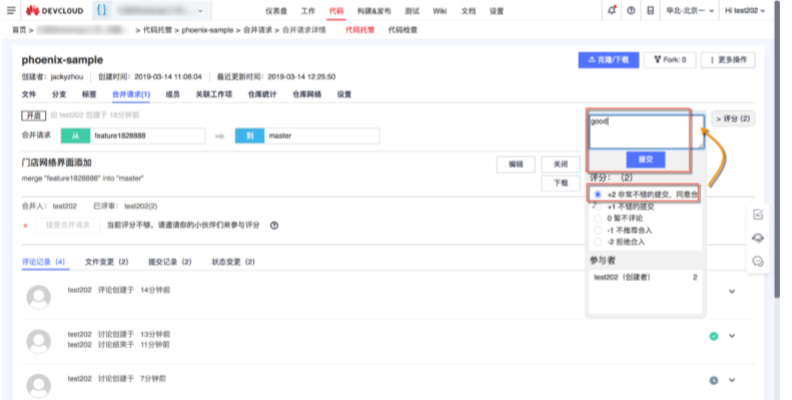Click the help question mark icon in top bar
The width and height of the screenshot is (792, 400).
pos(631,11)
